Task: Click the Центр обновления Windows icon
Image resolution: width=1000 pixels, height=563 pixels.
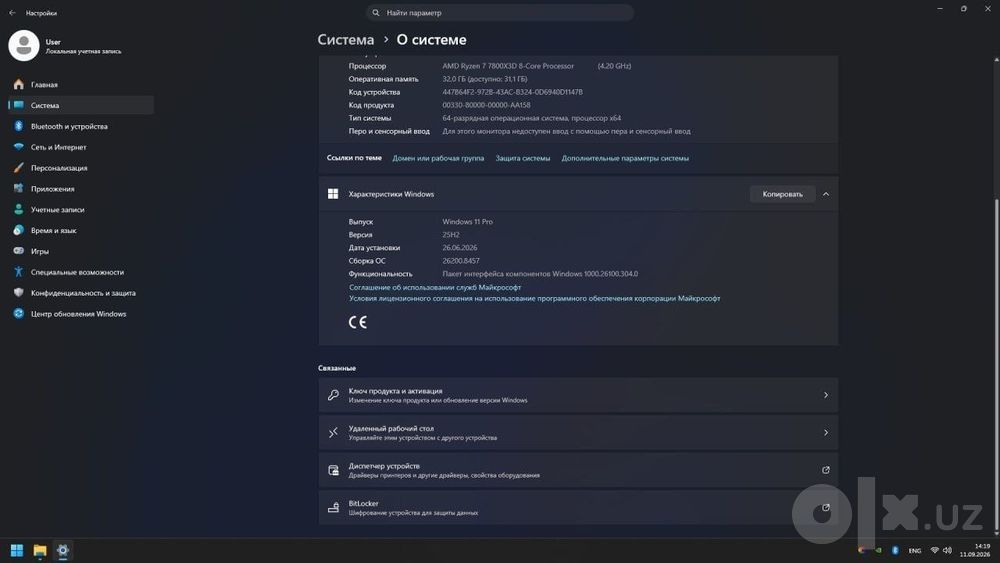Action: (x=18, y=314)
